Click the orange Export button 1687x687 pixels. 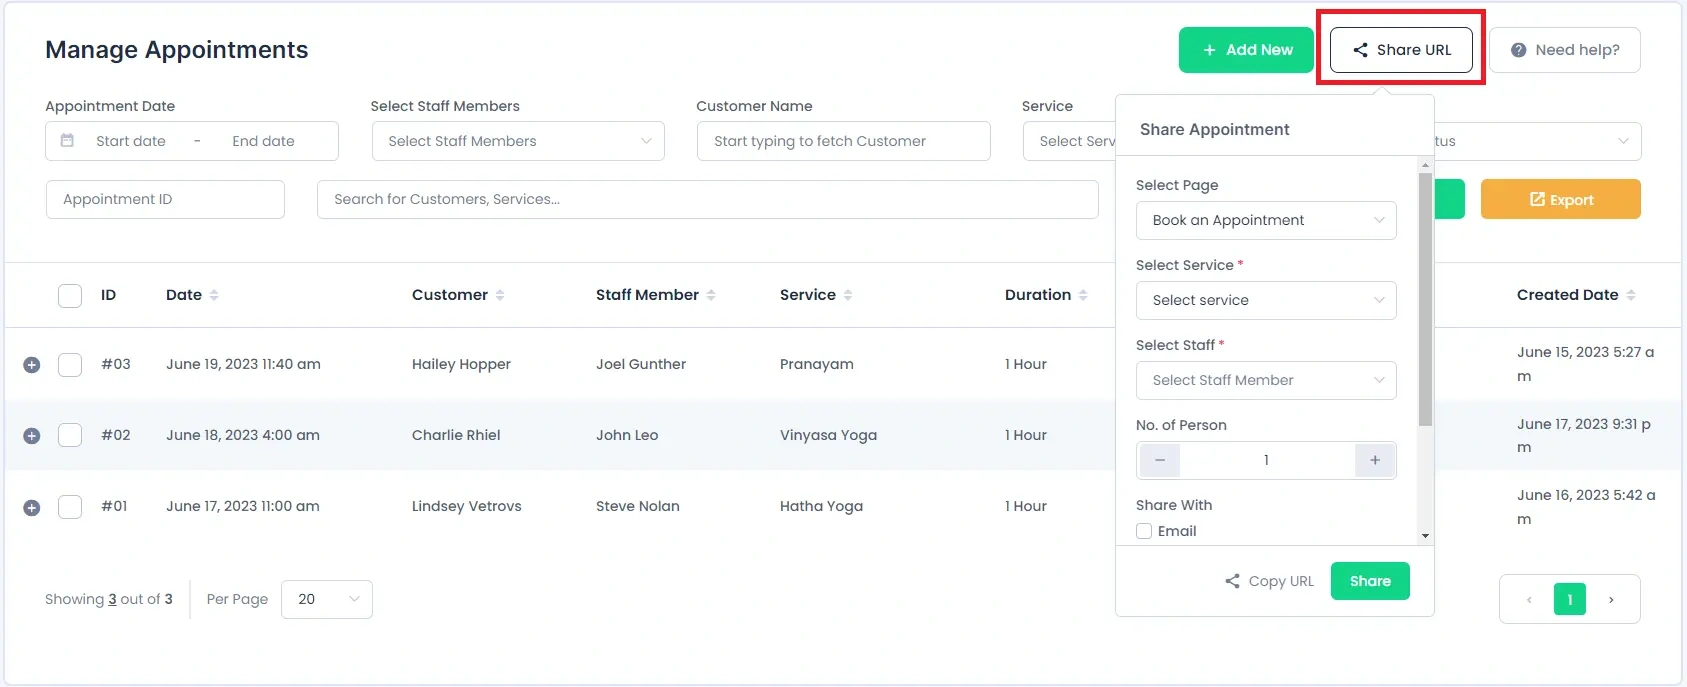(1561, 199)
